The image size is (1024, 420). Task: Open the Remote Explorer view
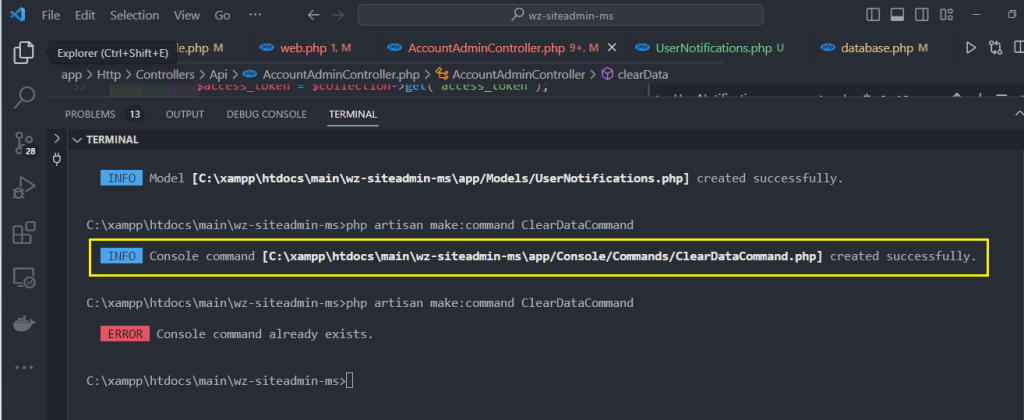pyautogui.click(x=24, y=278)
